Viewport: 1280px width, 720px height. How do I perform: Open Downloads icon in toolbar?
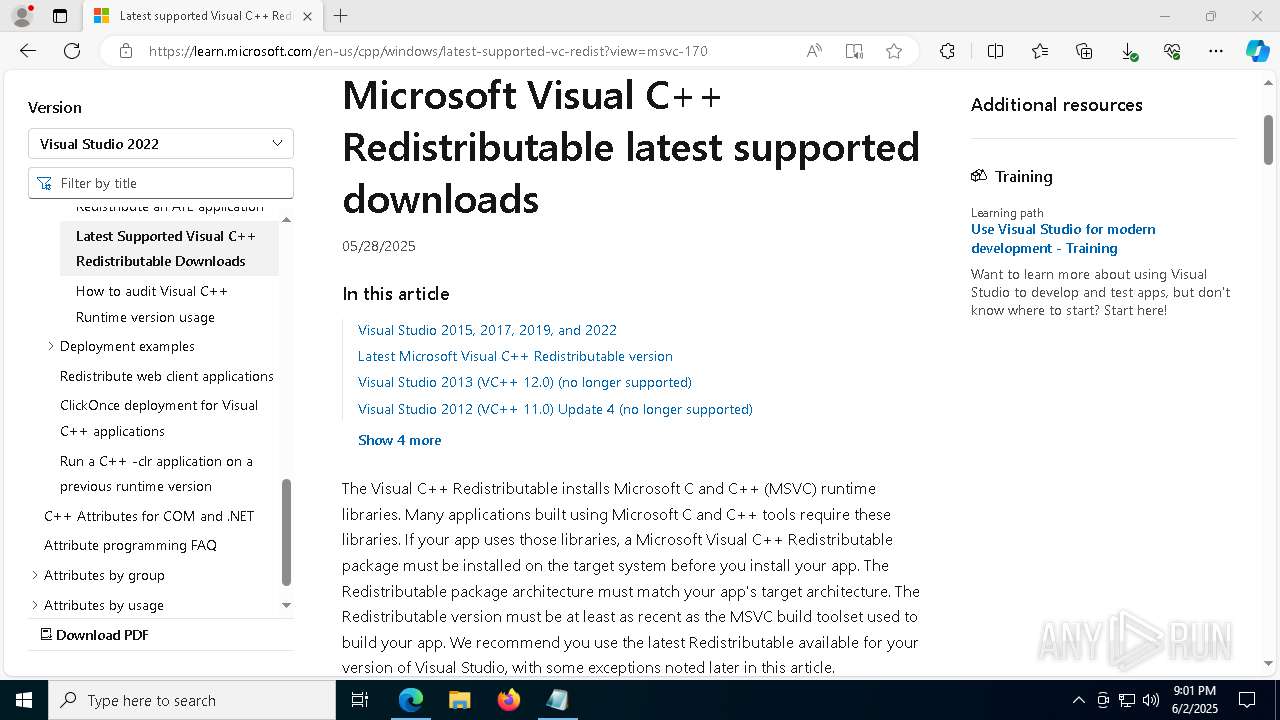pos(1128,51)
